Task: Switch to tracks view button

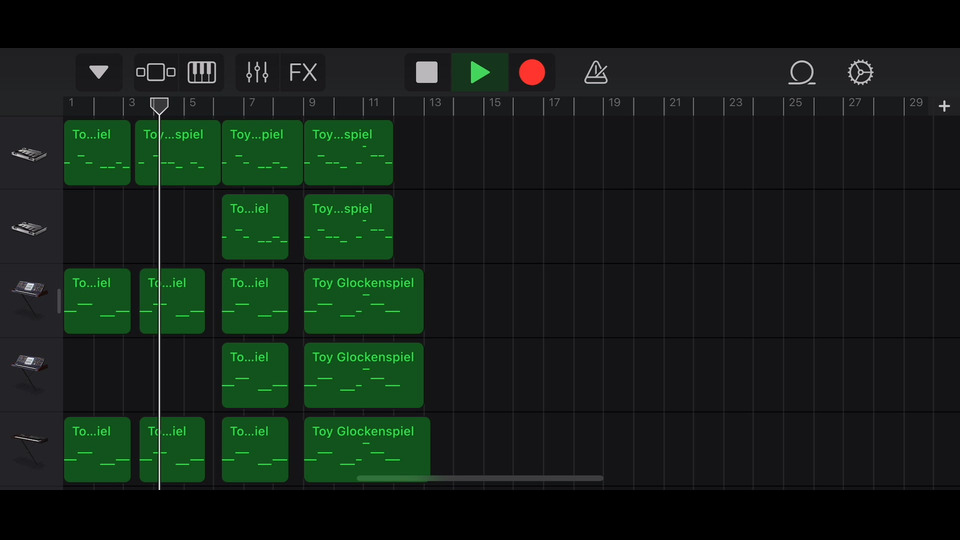Action: click(x=156, y=72)
